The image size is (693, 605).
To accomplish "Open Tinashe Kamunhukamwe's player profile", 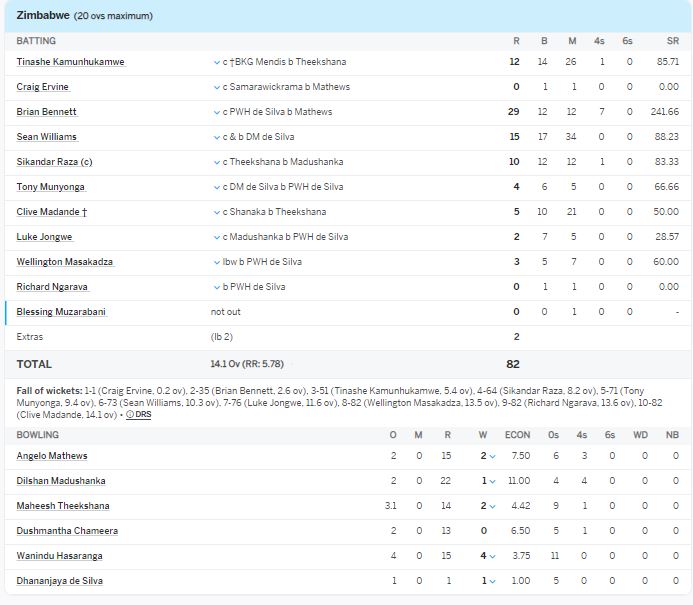I will [x=70, y=62].
